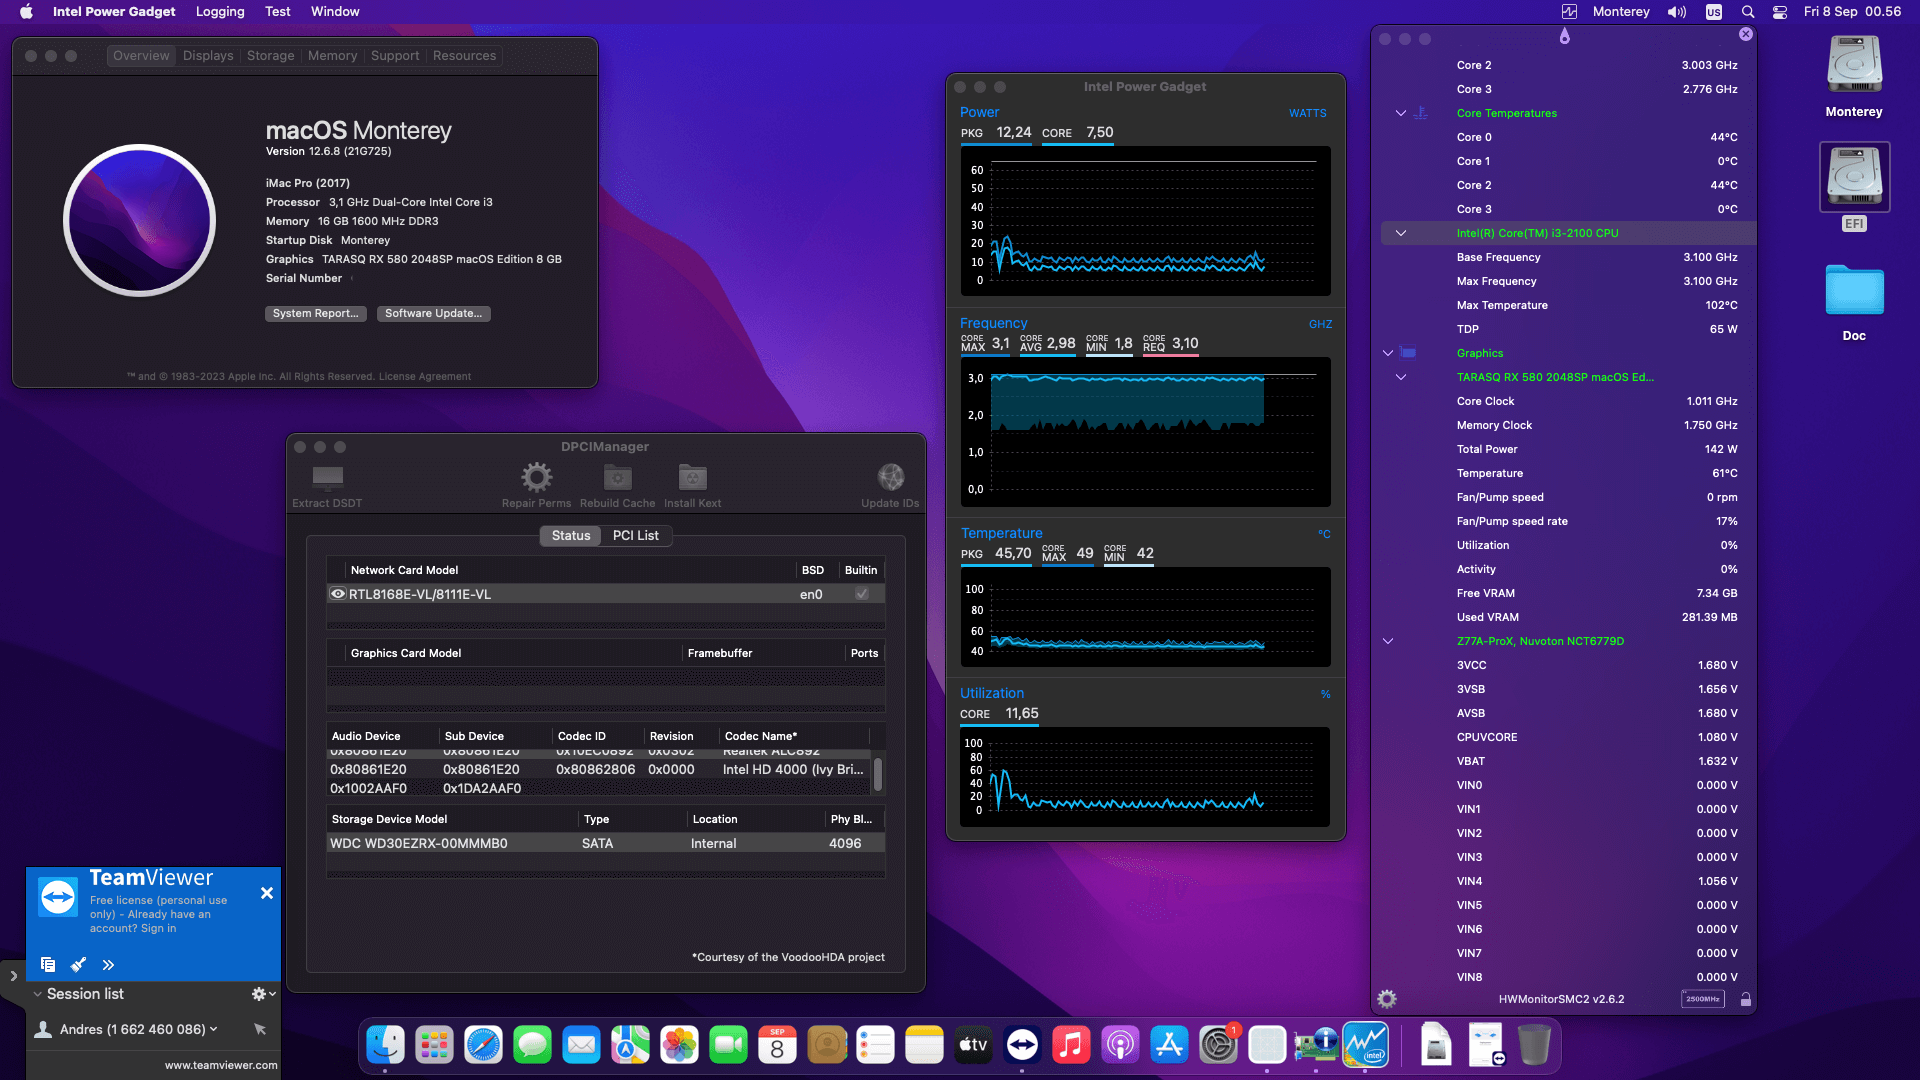Open Apple TV from the Dock
This screenshot has width=1920, height=1080.
tap(973, 1046)
